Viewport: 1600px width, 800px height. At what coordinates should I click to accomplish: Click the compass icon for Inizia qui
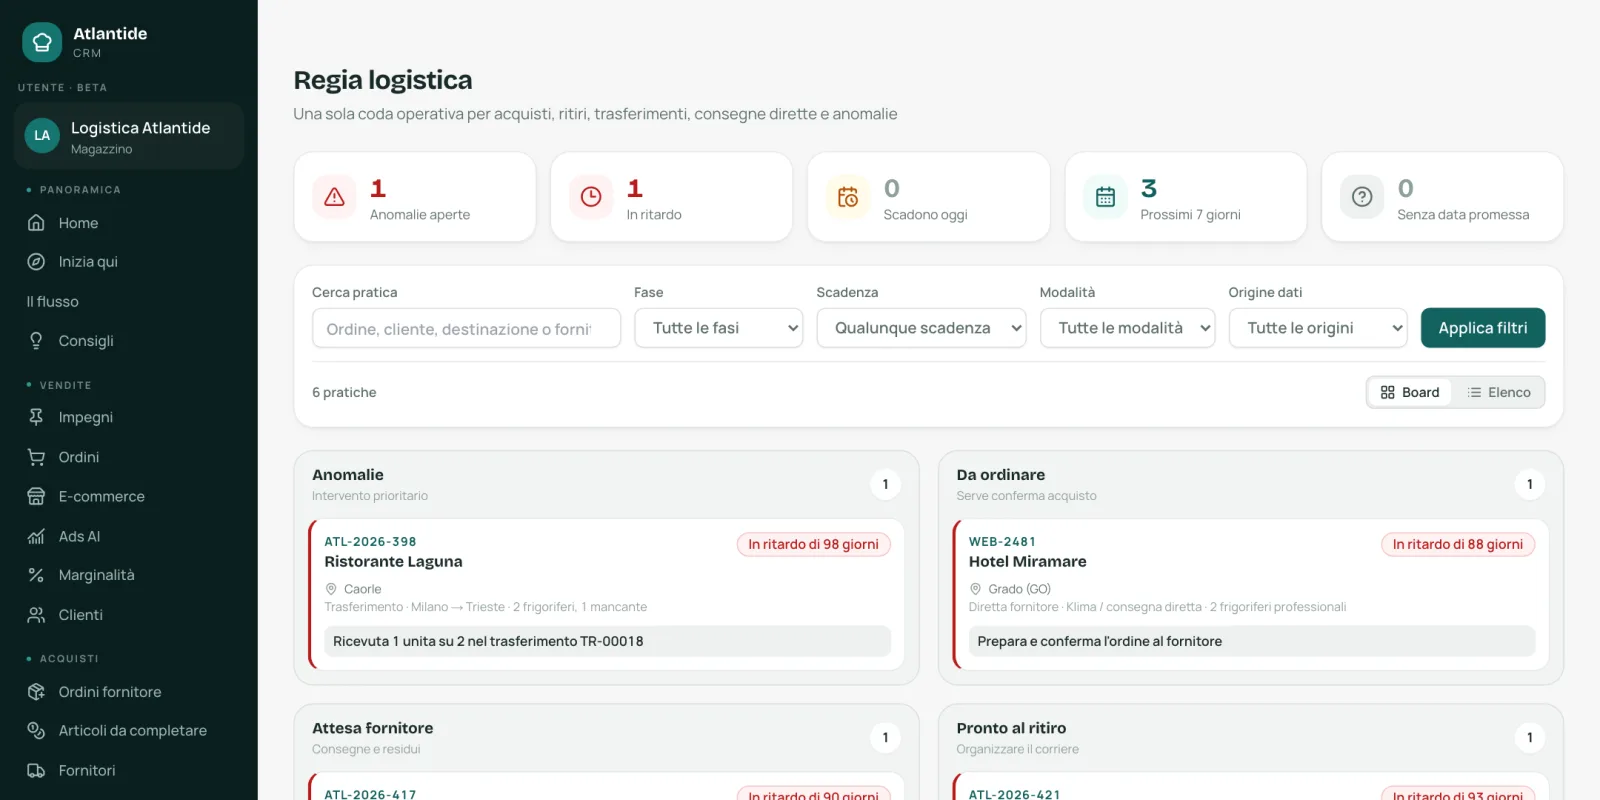(36, 262)
